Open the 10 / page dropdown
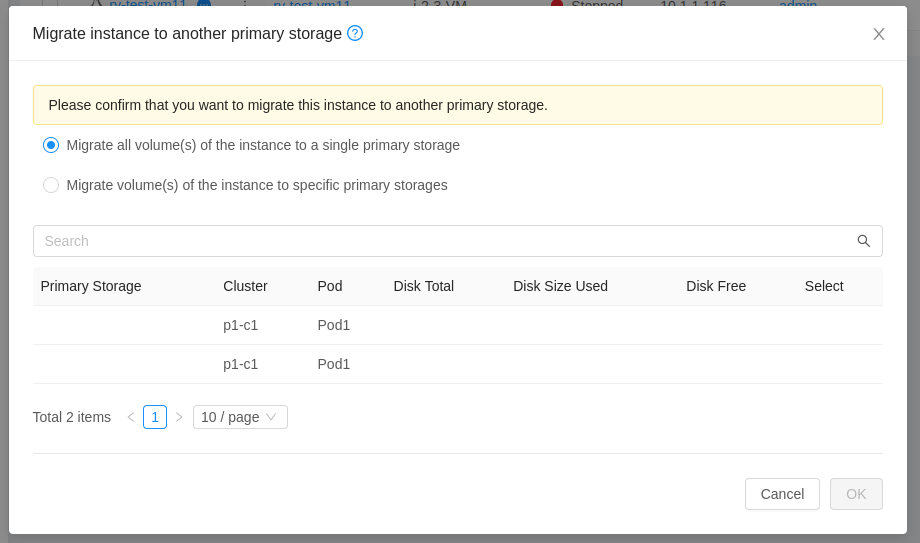This screenshot has height=543, width=920. point(240,417)
